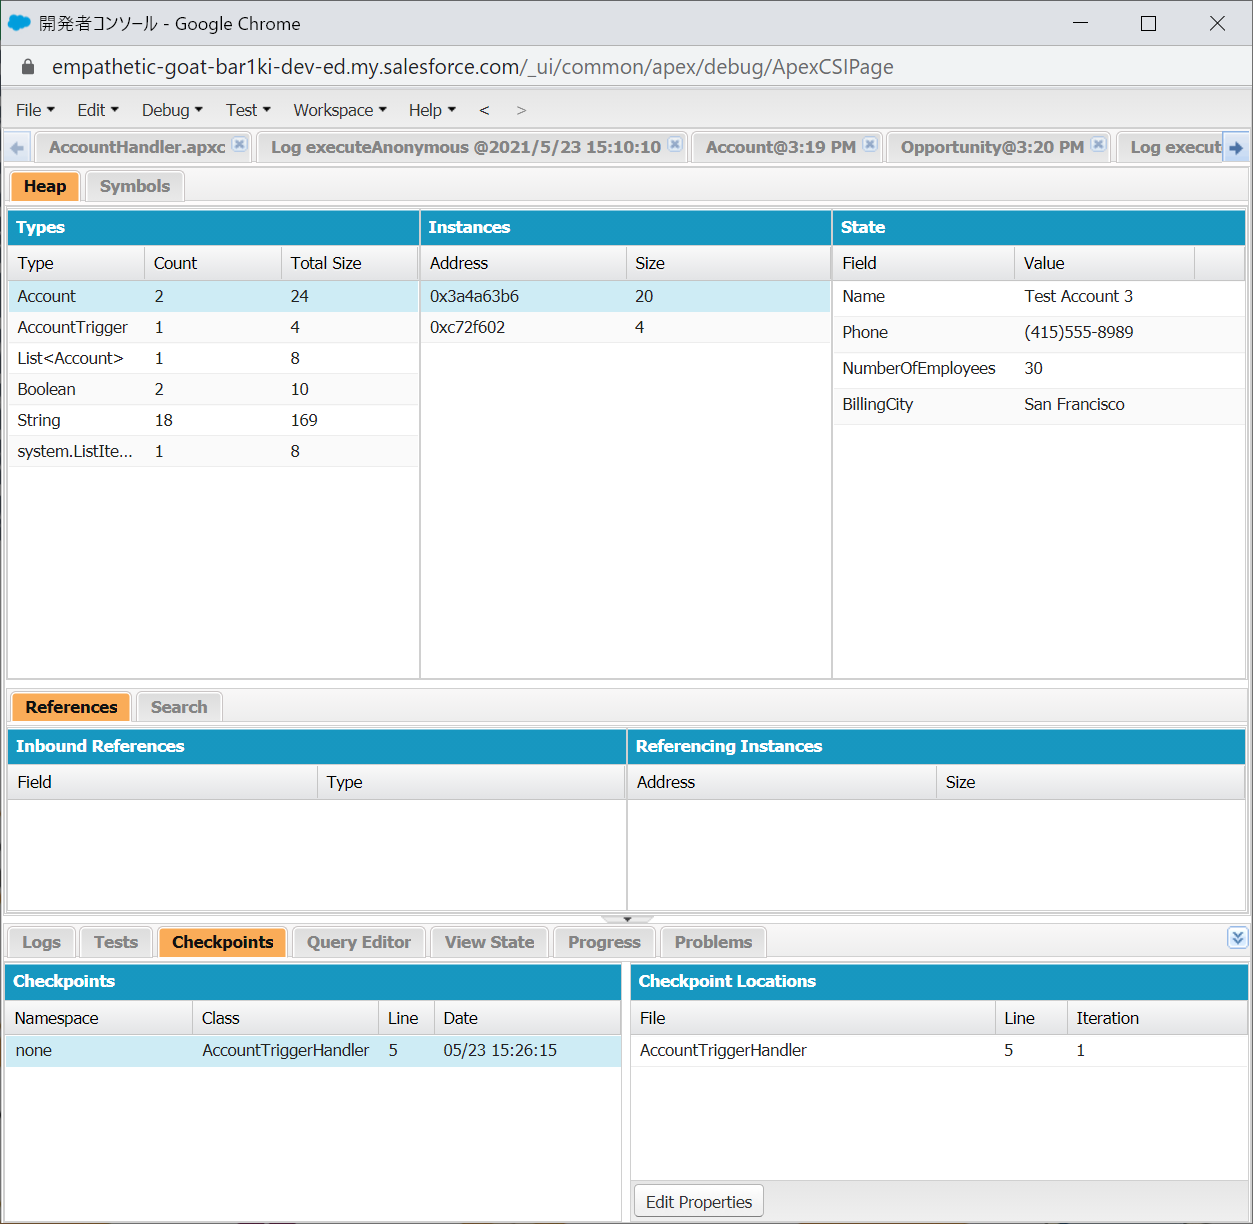Collapse bottom panel with double-chevron icon

click(x=1237, y=938)
